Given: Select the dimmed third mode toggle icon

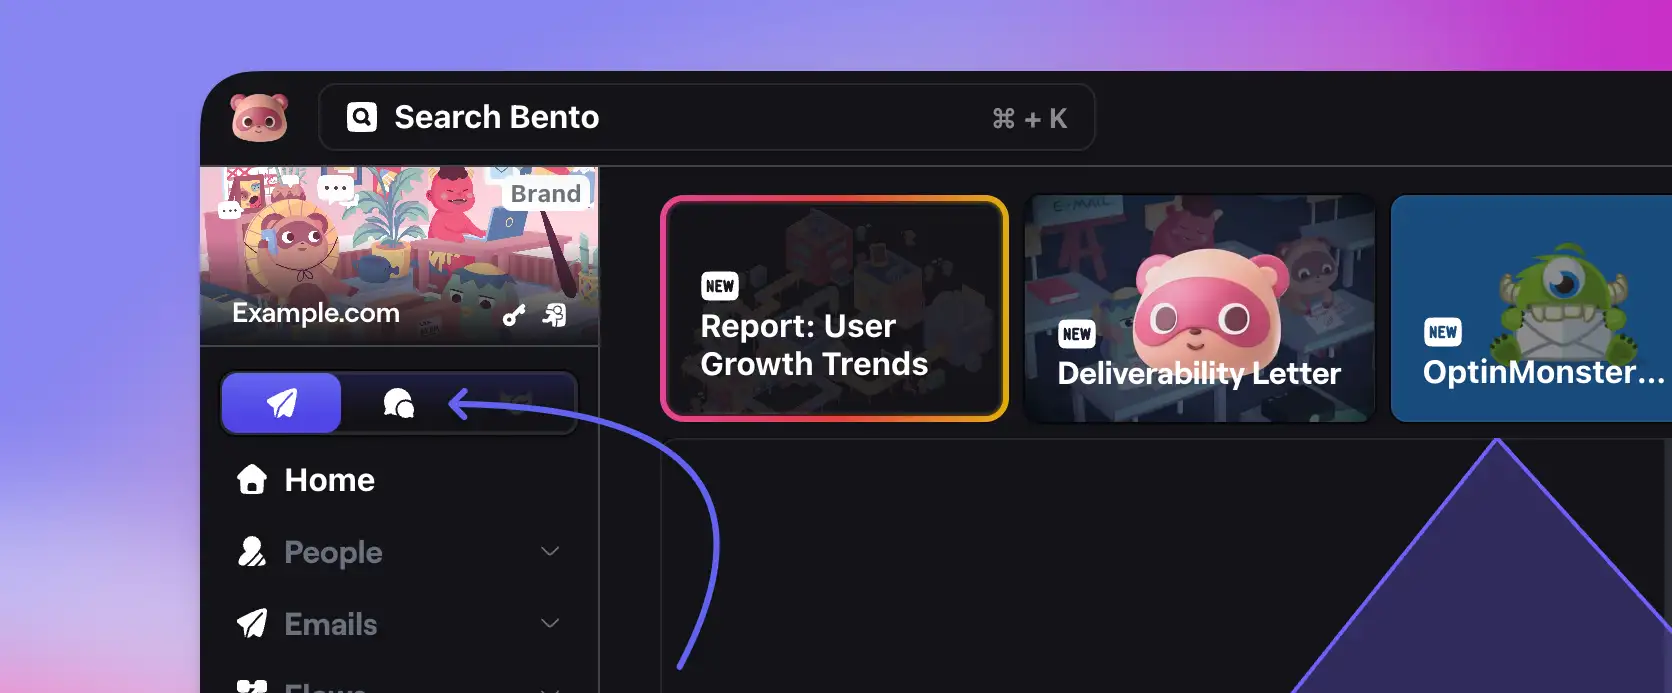Looking at the screenshot, I should pos(516,403).
